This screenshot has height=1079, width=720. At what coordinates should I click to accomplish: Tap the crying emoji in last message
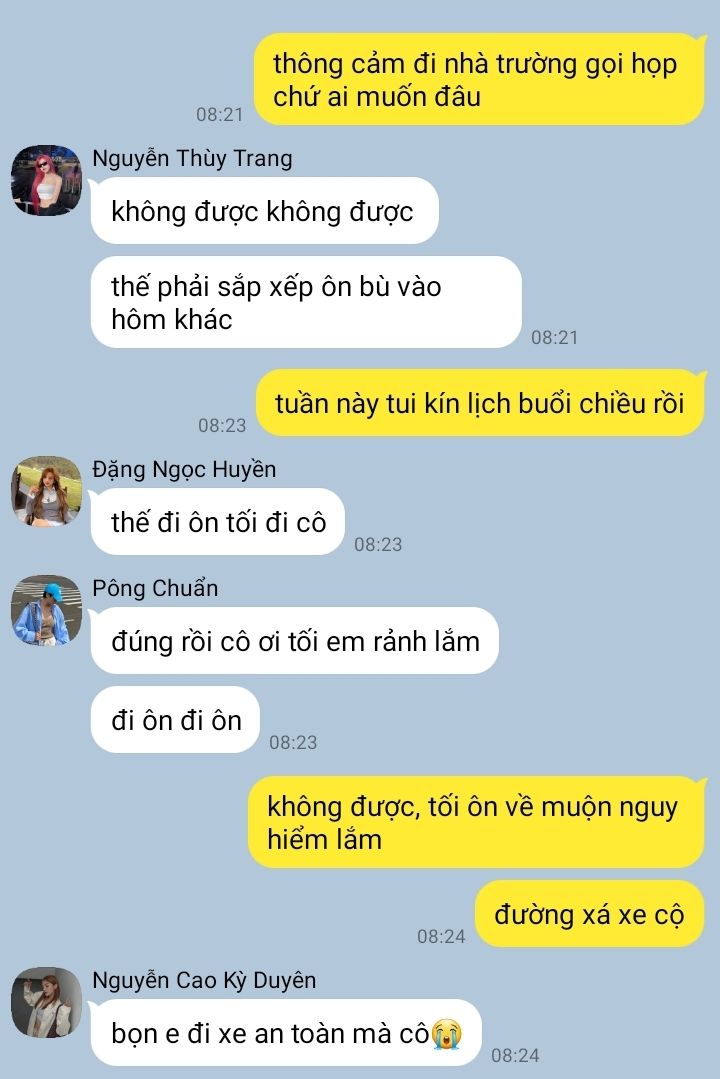point(446,1034)
